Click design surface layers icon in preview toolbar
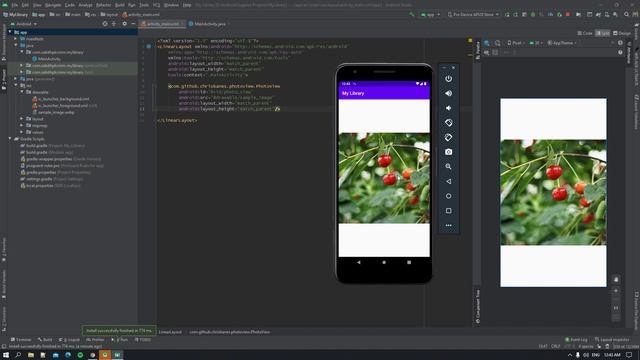 [487, 43]
